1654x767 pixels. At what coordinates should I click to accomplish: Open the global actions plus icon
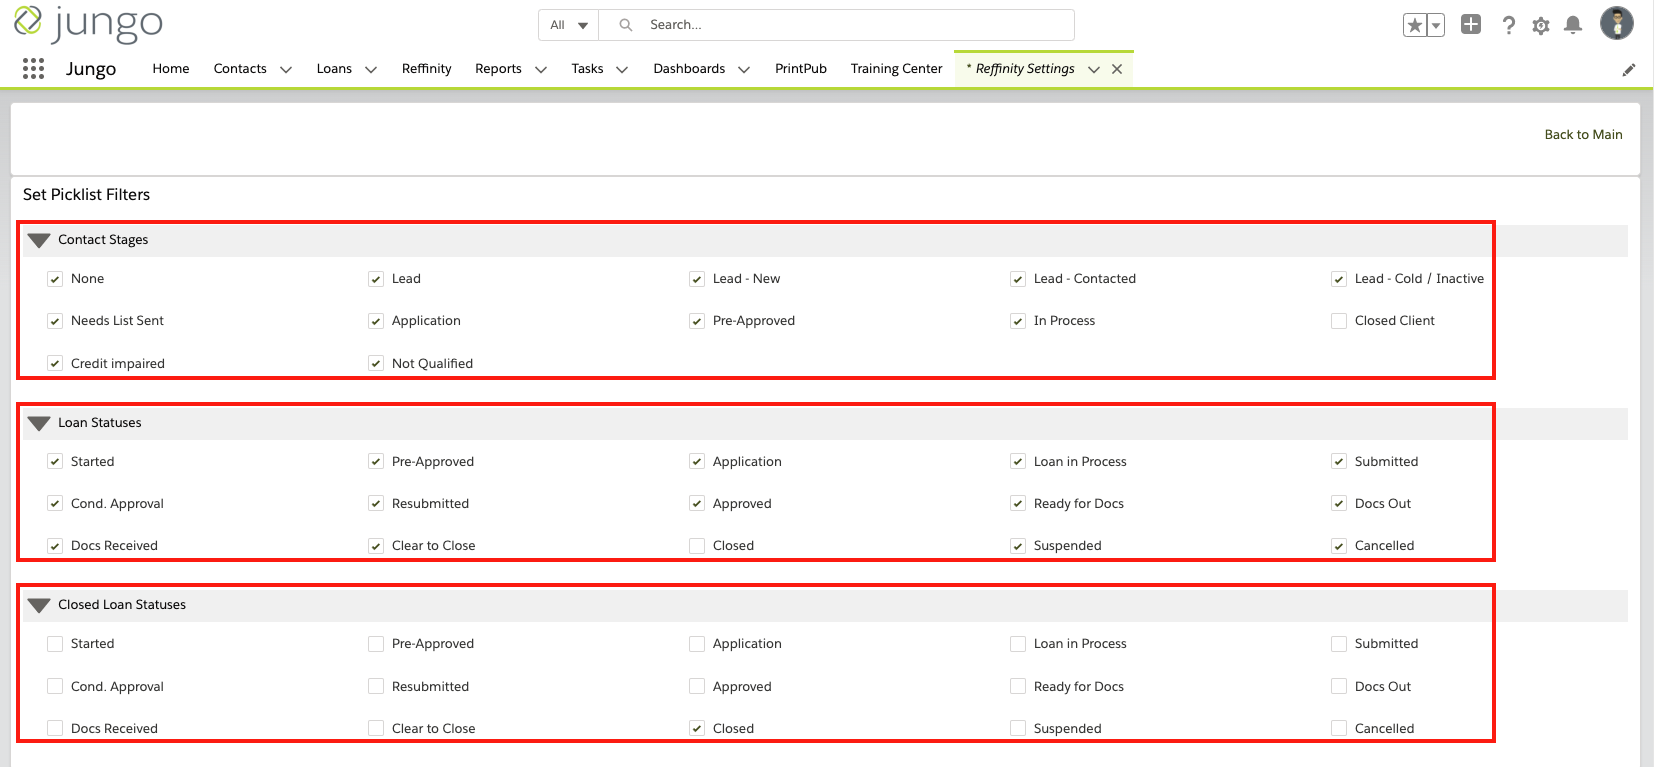[1470, 25]
